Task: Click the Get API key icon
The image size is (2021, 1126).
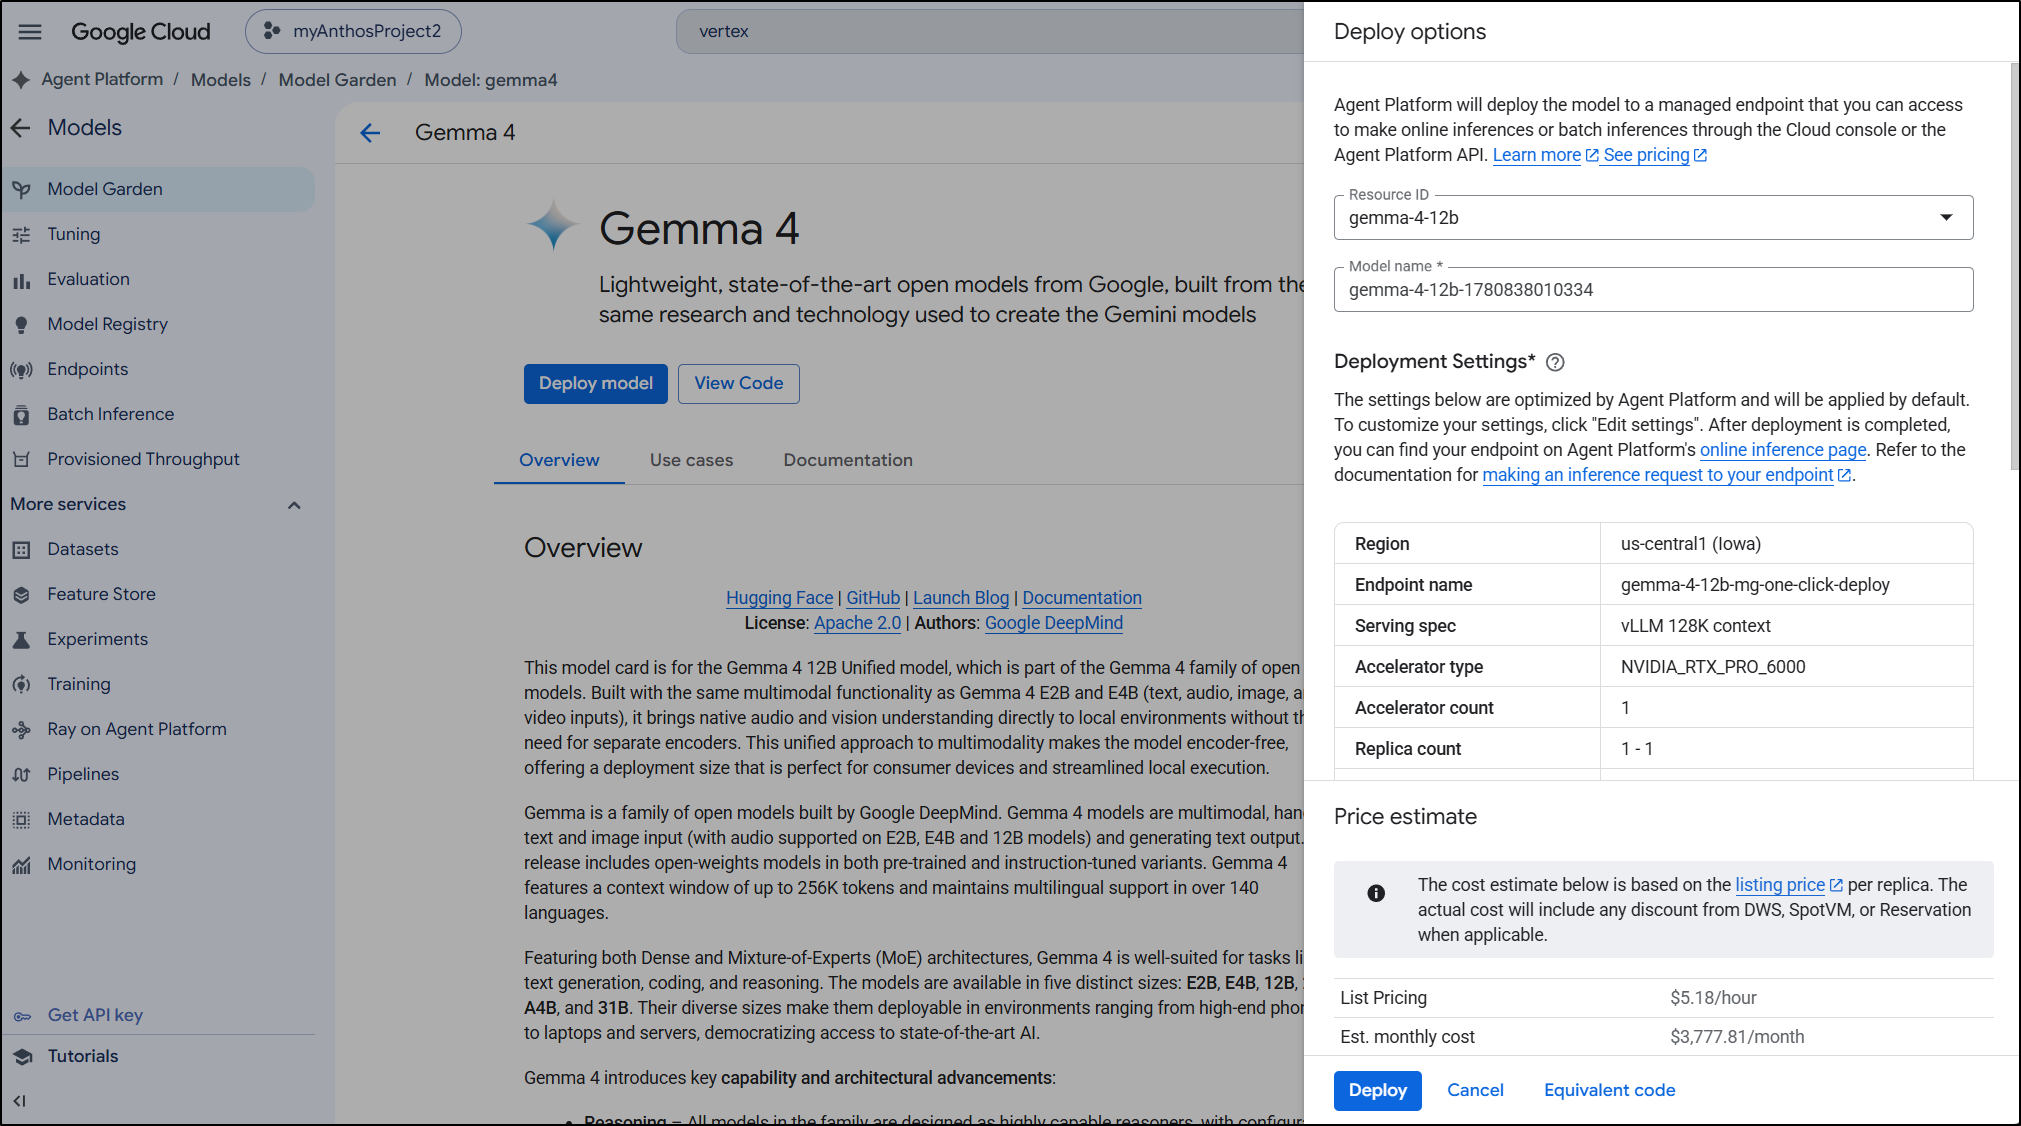Action: tap(22, 1016)
